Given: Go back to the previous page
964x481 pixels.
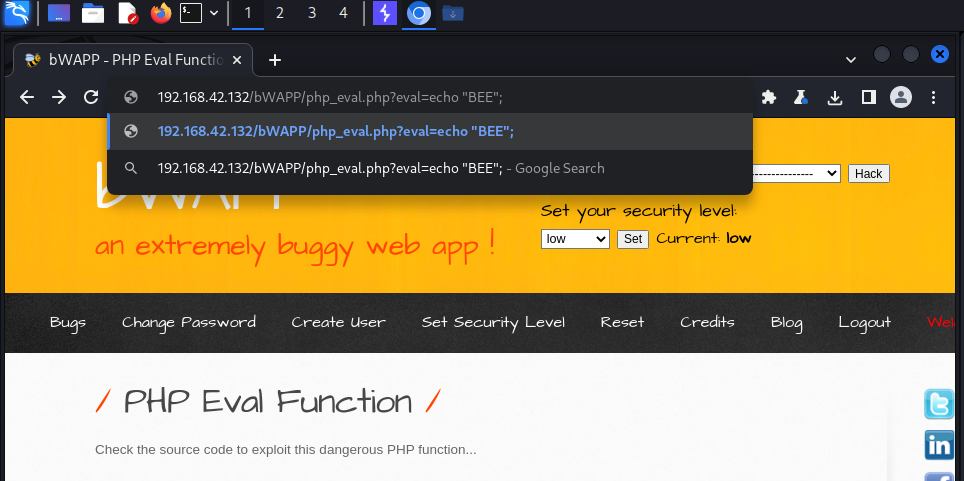Looking at the screenshot, I should 27,97.
